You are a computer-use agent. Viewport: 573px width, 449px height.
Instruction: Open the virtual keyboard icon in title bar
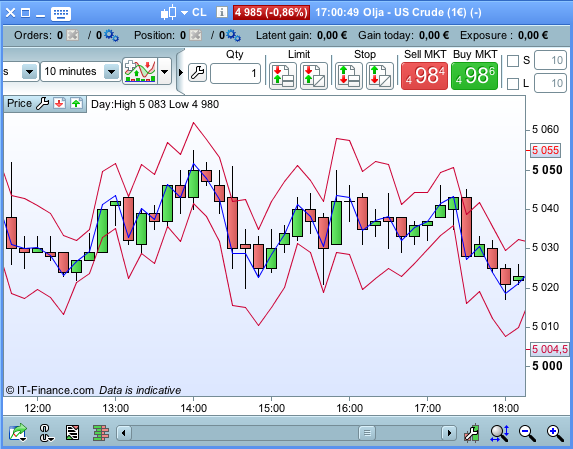pyautogui.click(x=61, y=13)
